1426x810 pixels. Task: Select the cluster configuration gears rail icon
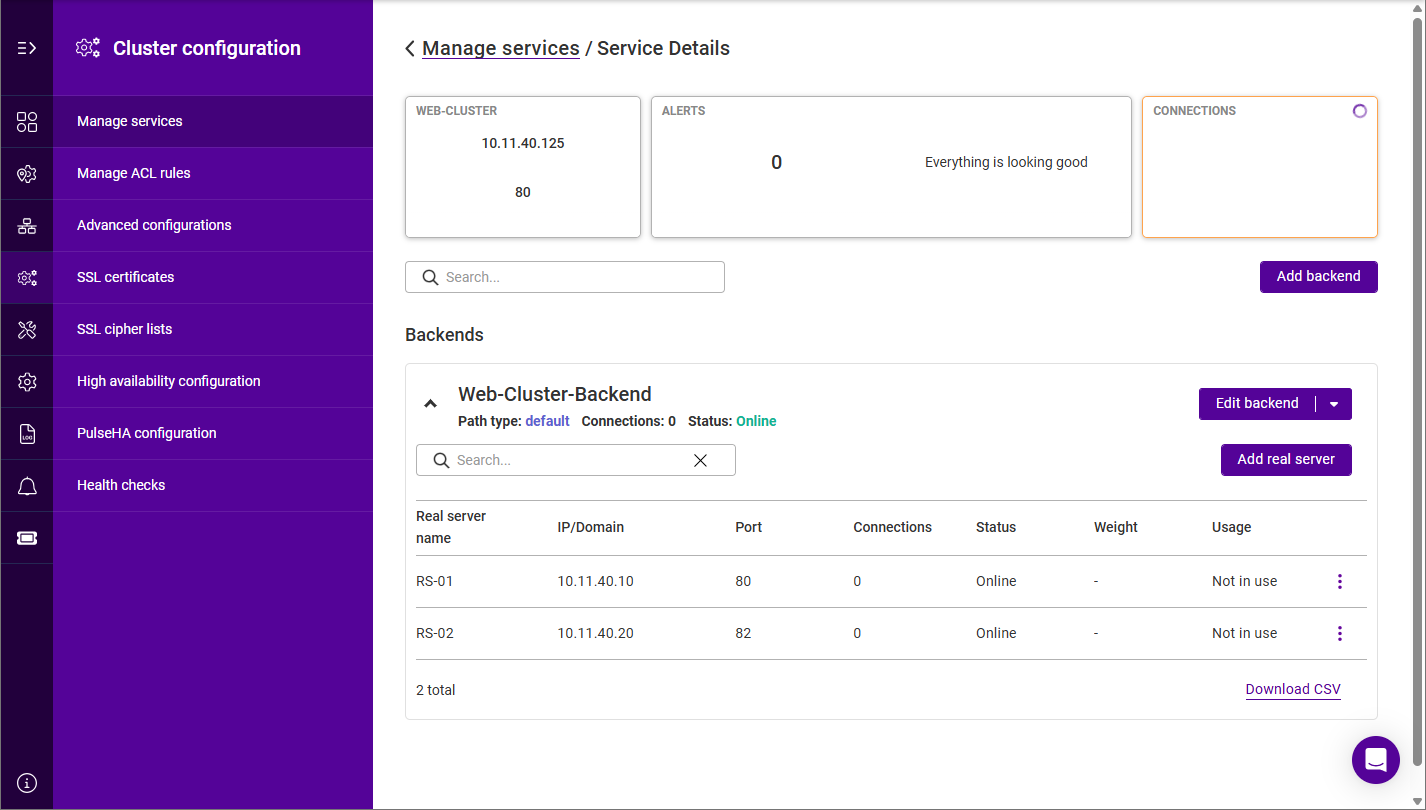[x=27, y=278]
